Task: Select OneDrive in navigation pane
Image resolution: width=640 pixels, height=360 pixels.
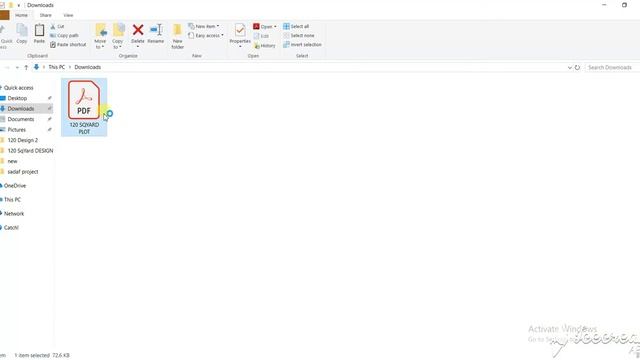Action: [15, 186]
